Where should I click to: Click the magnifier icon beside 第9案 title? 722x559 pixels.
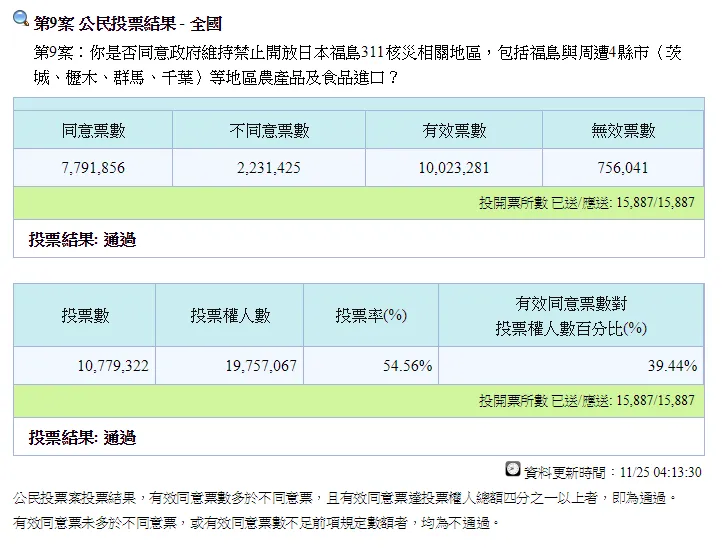coord(21,19)
